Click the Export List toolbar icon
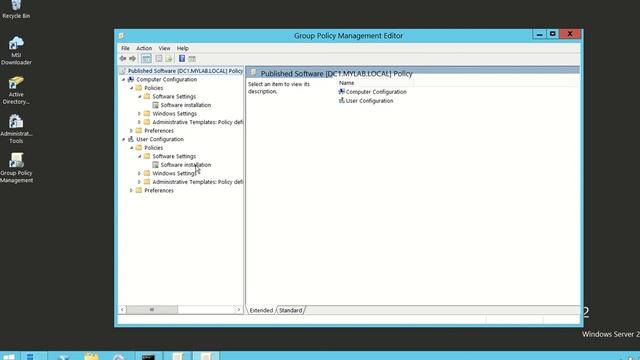Screen dimensions: 640x360 tap(169, 59)
